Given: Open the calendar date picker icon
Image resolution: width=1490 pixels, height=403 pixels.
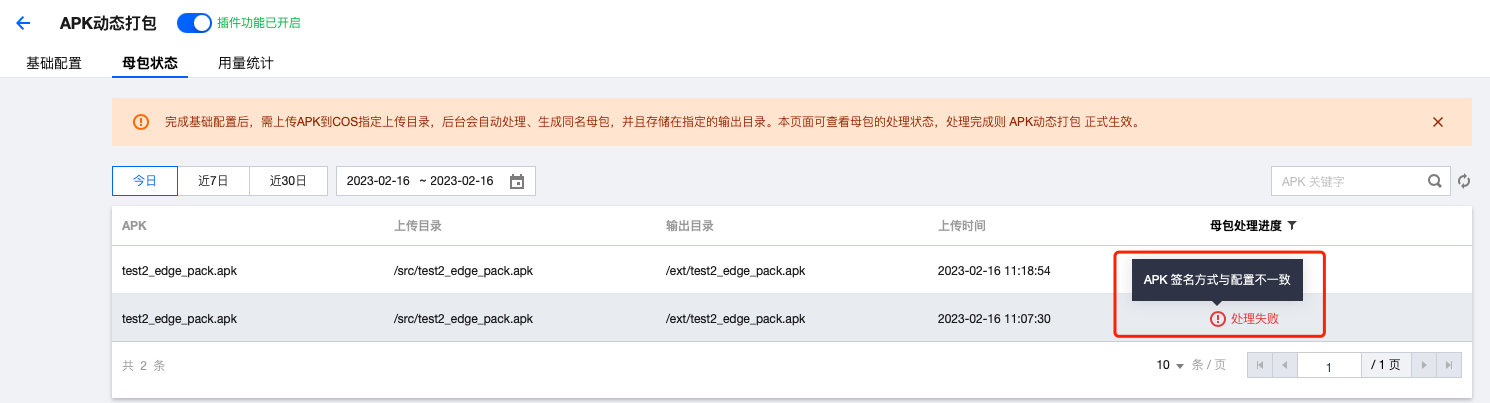Looking at the screenshot, I should [x=517, y=181].
